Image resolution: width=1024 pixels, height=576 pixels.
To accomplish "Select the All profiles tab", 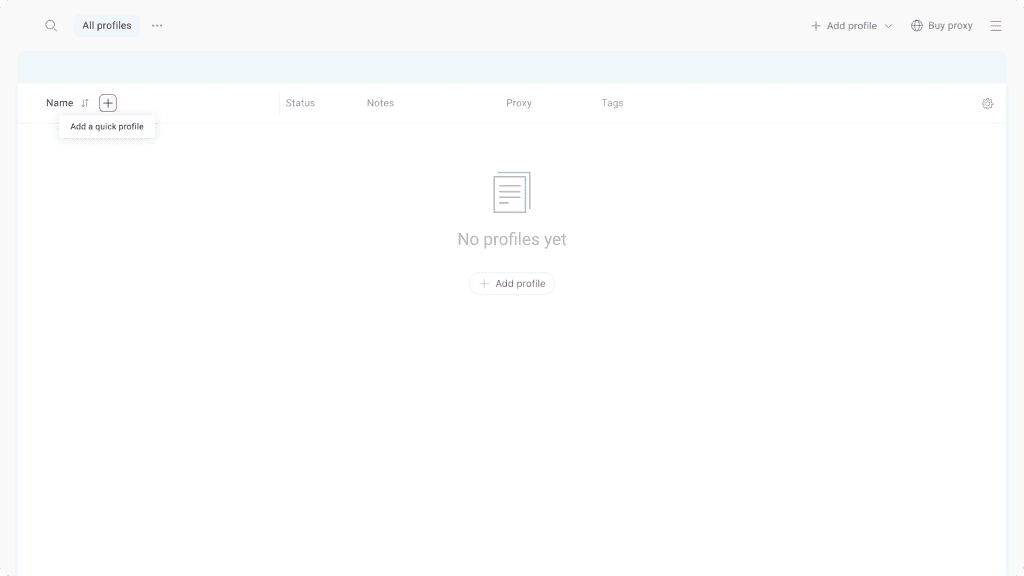I will [107, 26].
